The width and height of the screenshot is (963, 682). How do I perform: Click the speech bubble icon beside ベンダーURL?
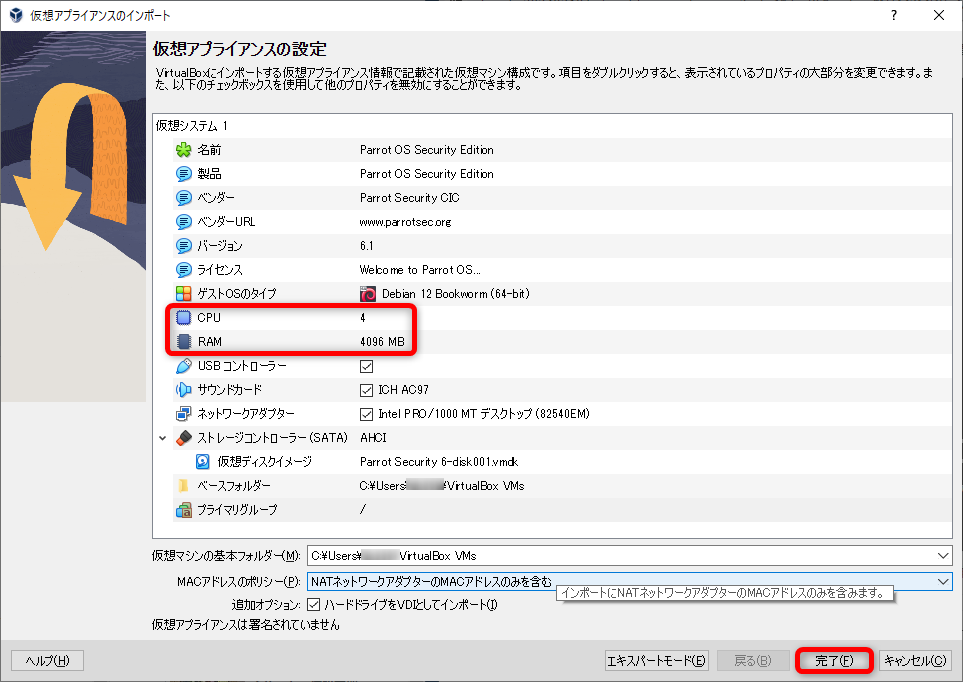coord(184,222)
